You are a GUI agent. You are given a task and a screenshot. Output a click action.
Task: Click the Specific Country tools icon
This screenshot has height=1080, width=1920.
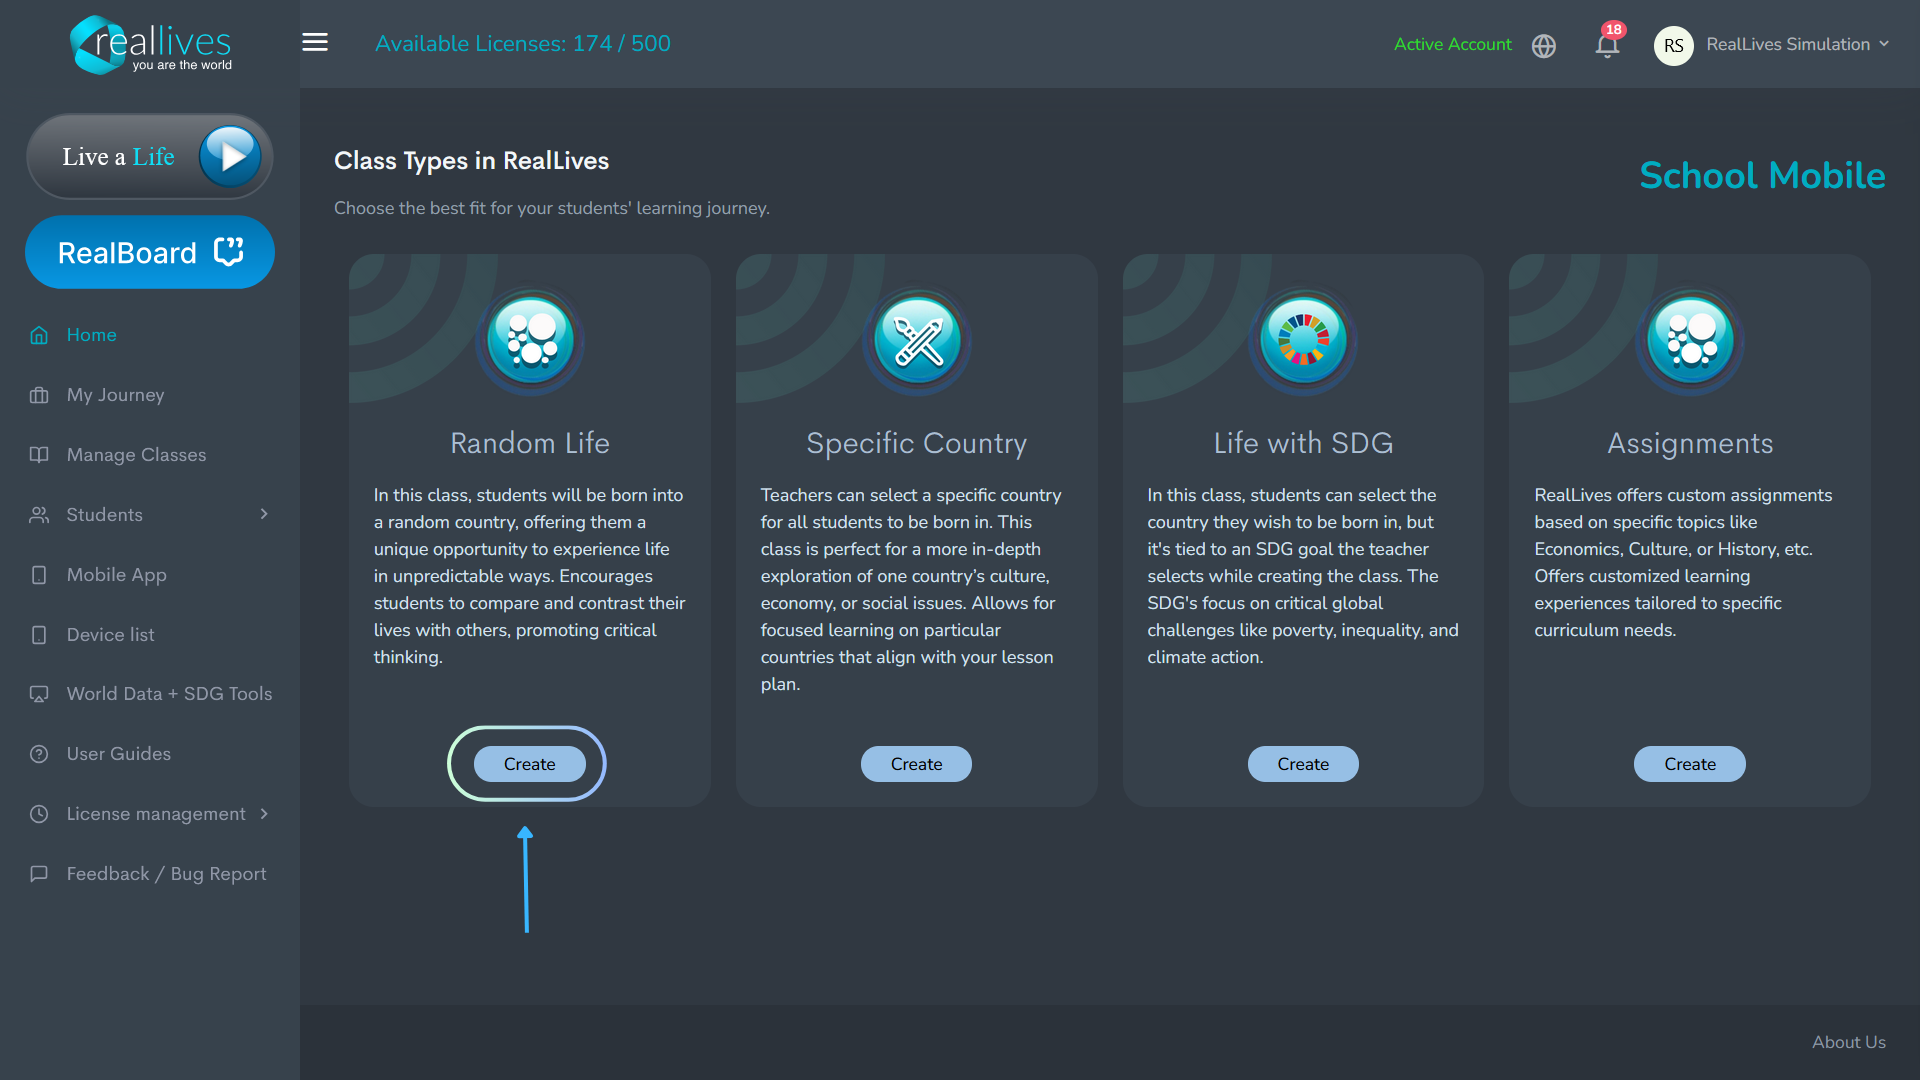point(917,340)
